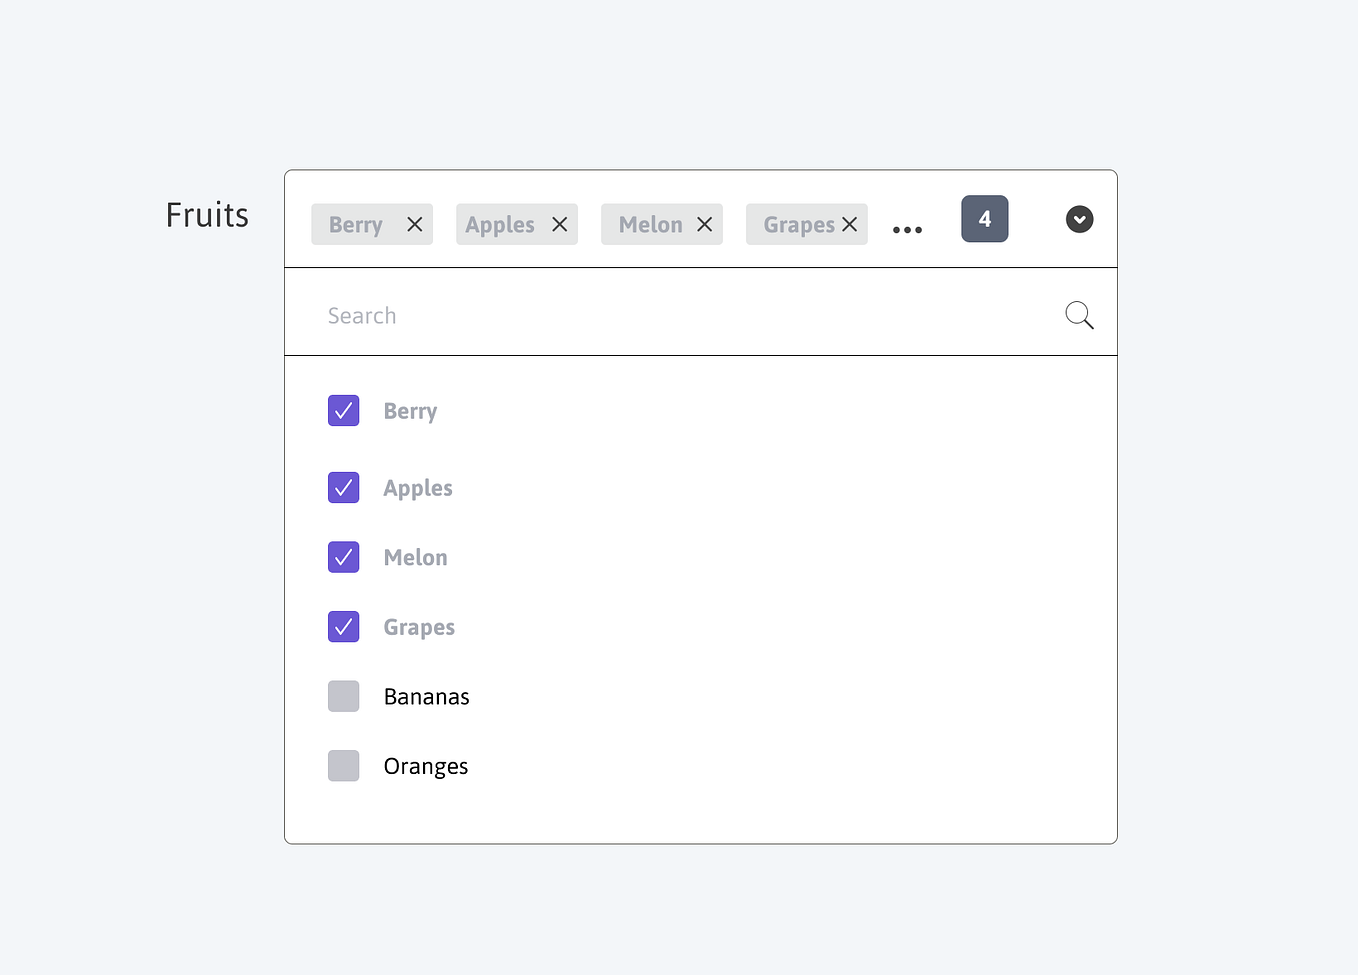Focus the Search input field
The image size is (1358, 975).
tap(690, 316)
